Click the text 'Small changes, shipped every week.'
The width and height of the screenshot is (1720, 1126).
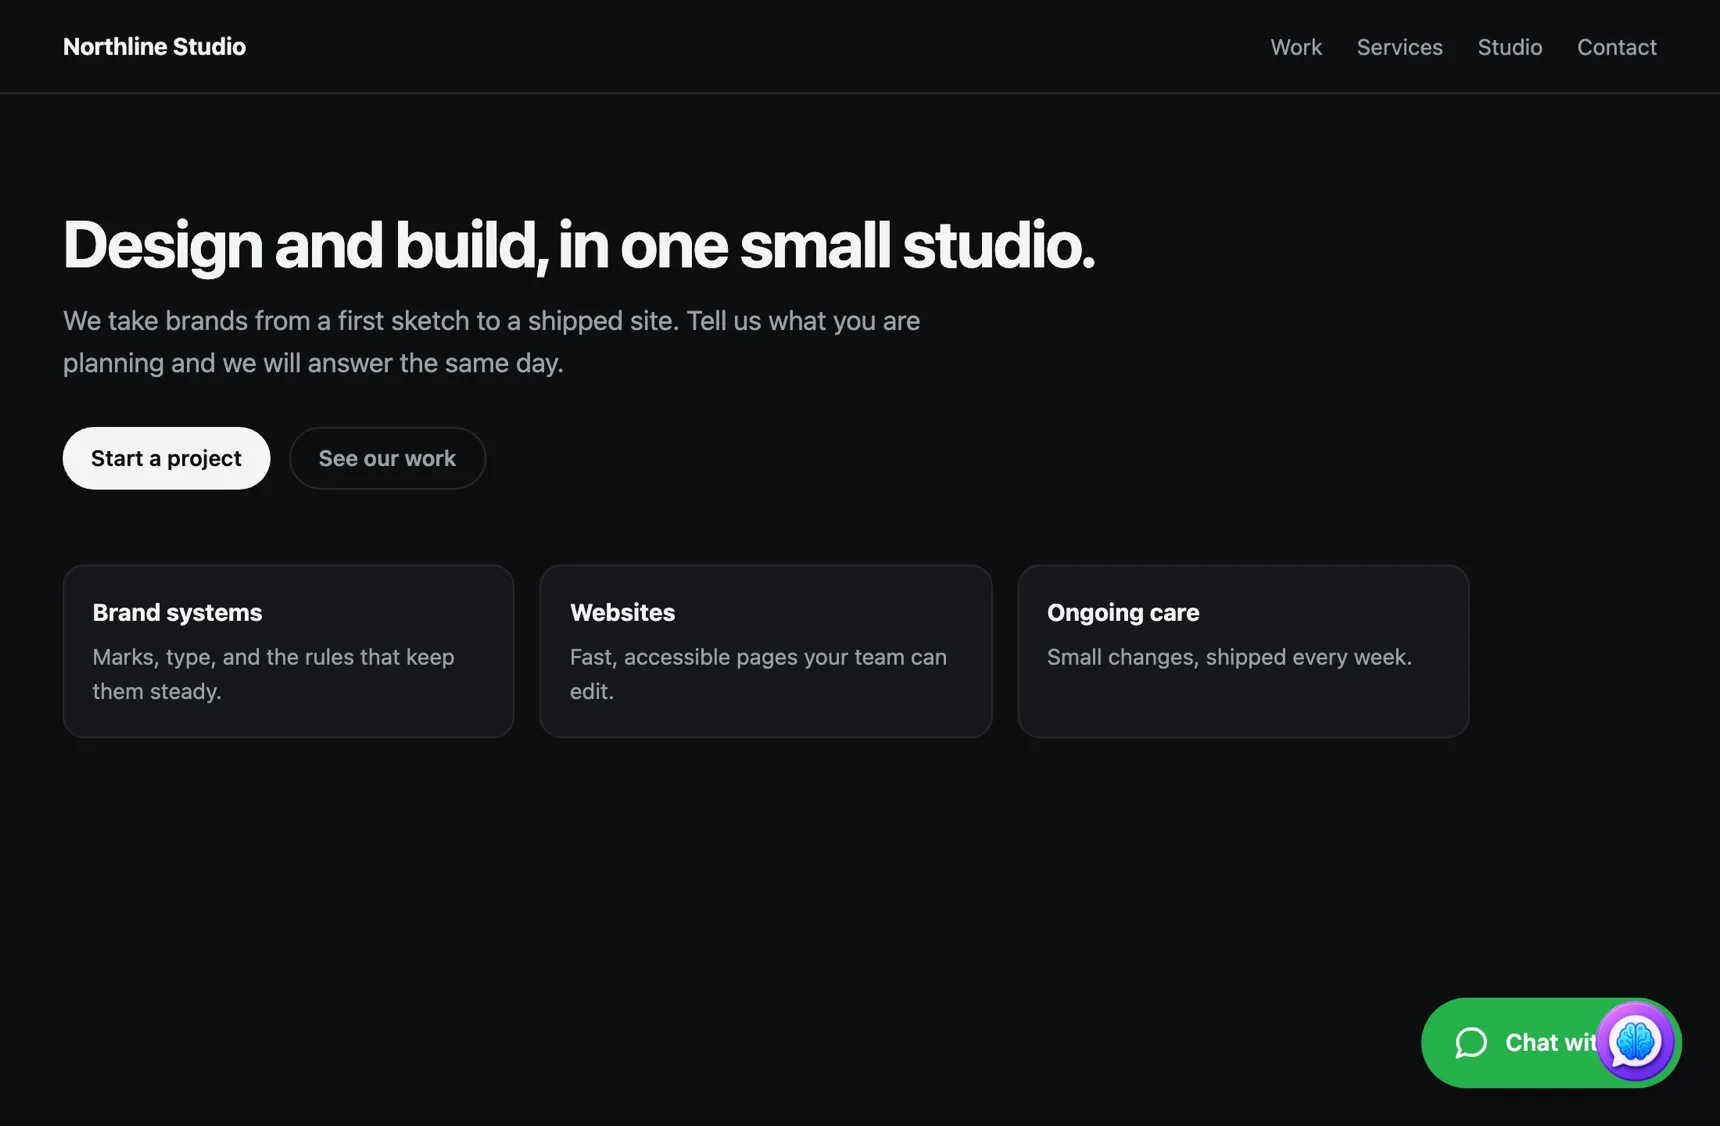click(1229, 657)
